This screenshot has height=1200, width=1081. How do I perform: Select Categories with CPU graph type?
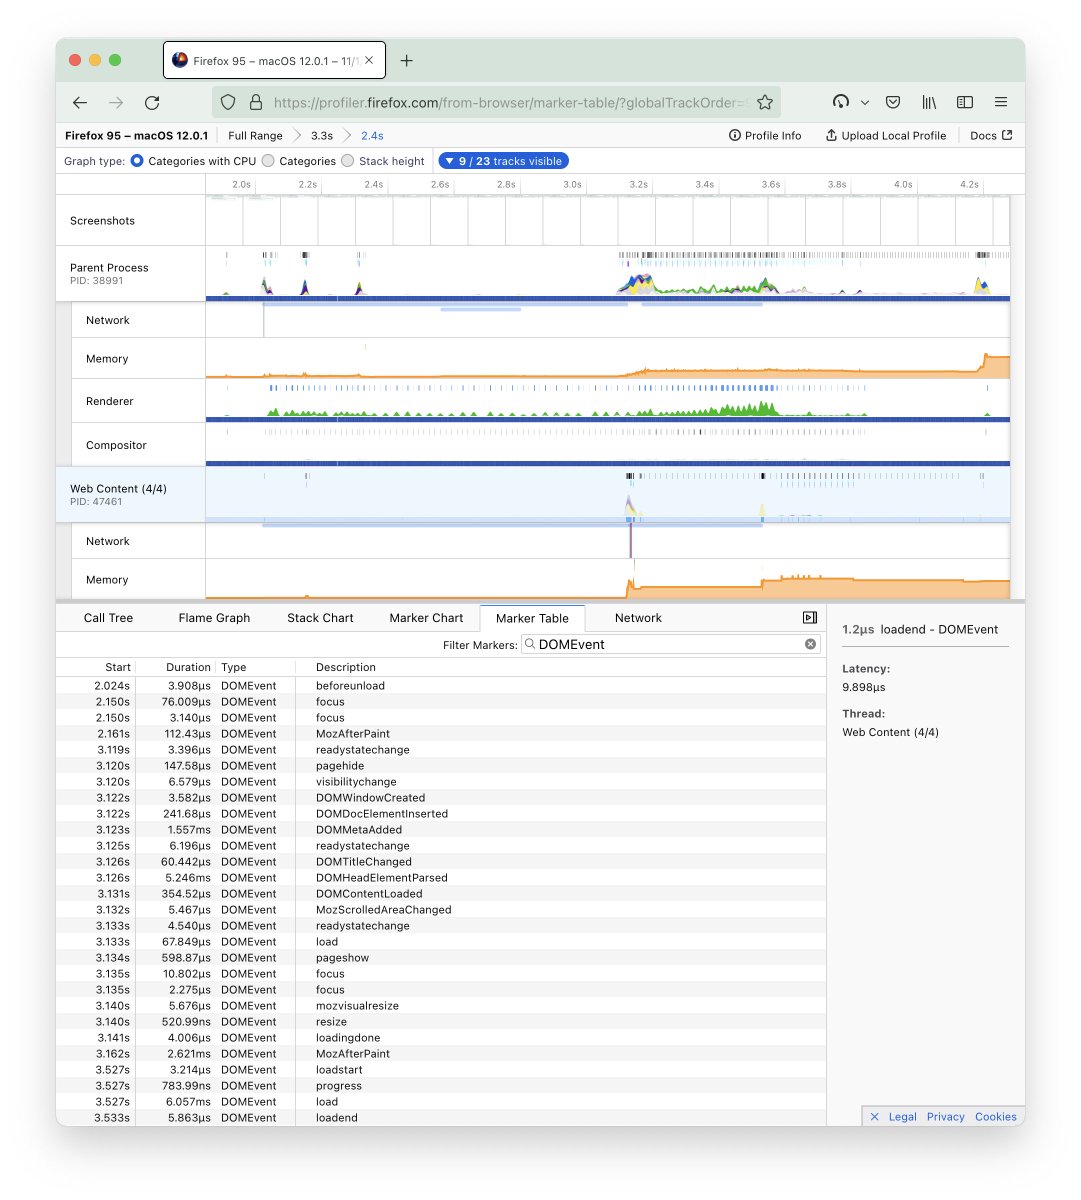click(137, 161)
